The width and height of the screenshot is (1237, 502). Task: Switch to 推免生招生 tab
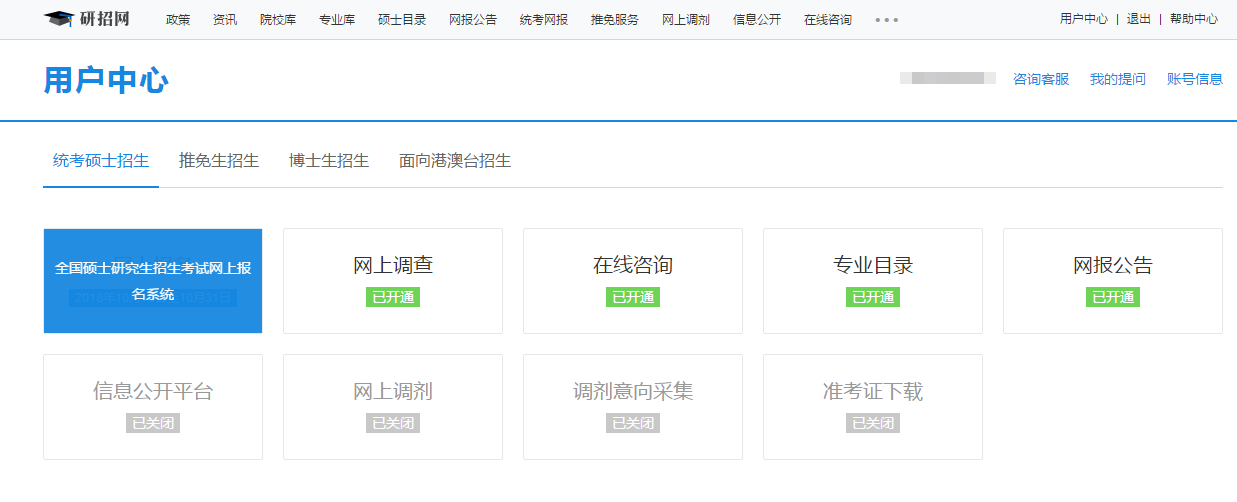(218, 161)
